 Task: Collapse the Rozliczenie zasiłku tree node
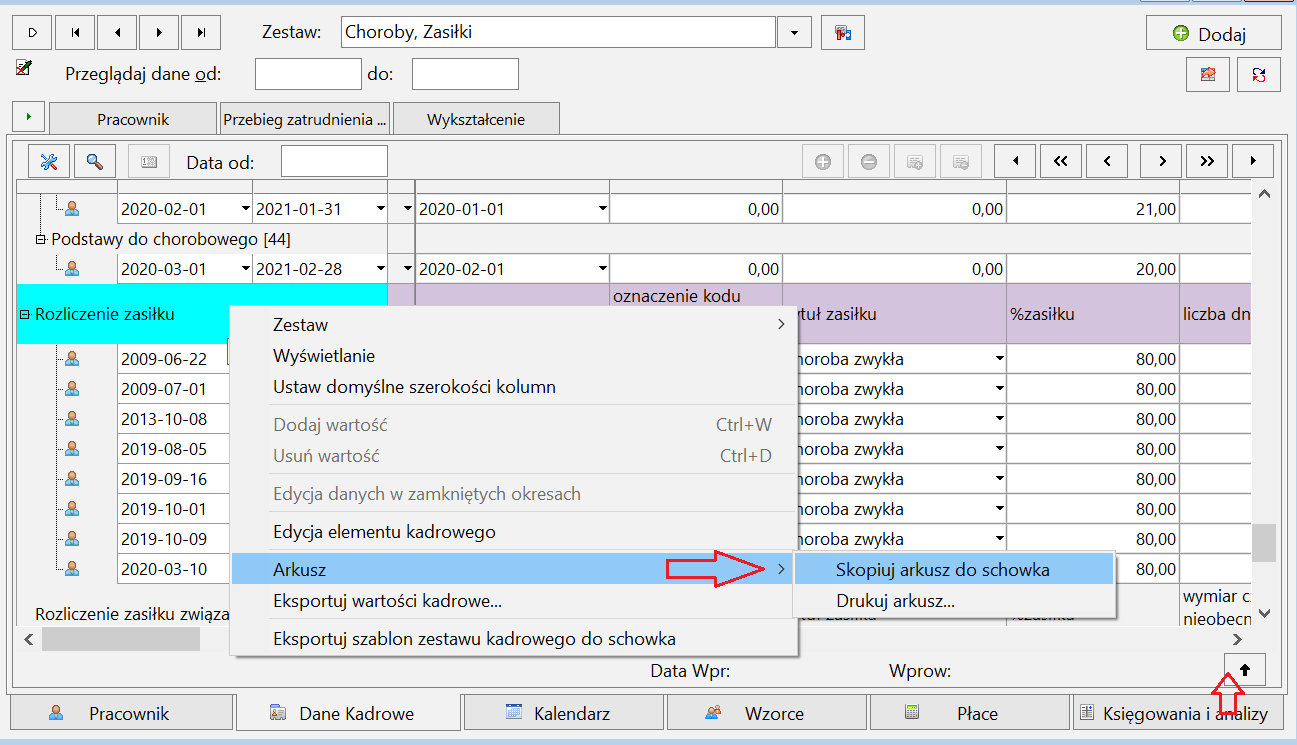coord(25,314)
